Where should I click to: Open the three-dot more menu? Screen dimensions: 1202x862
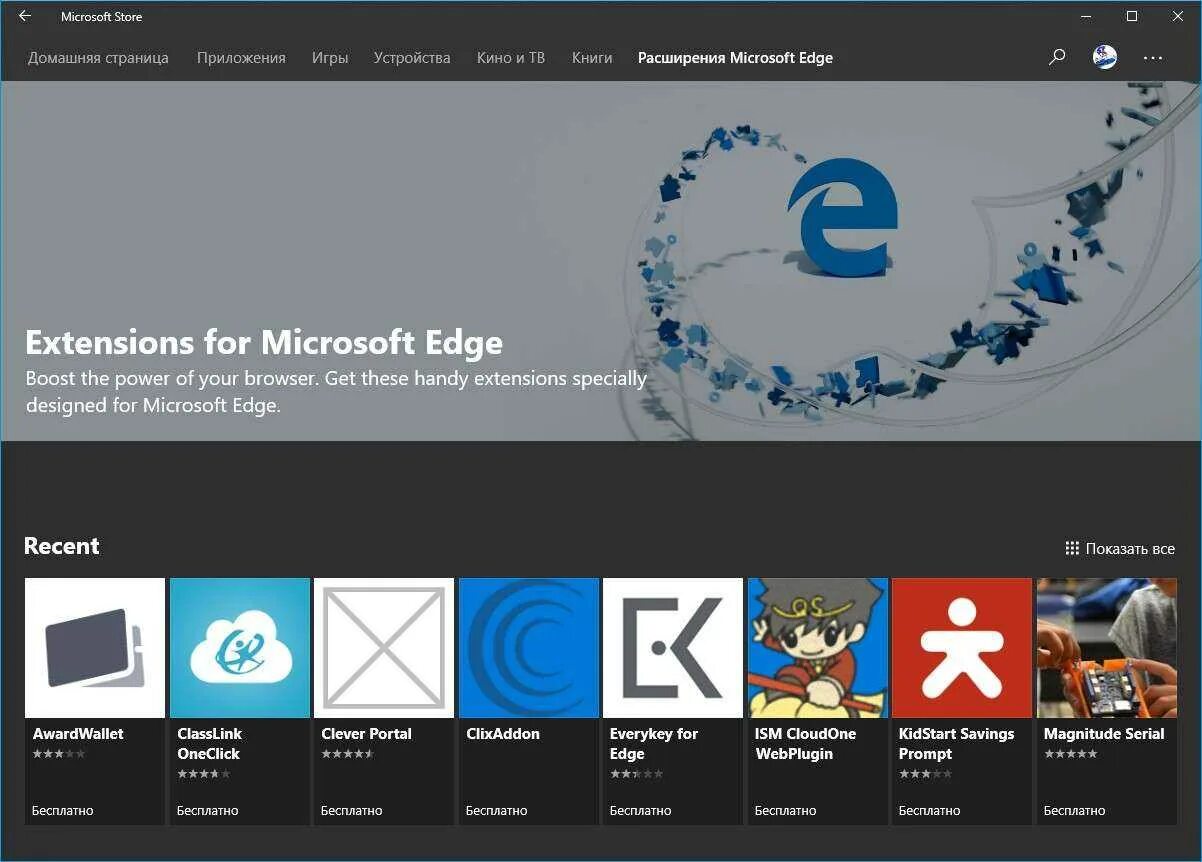click(1153, 58)
